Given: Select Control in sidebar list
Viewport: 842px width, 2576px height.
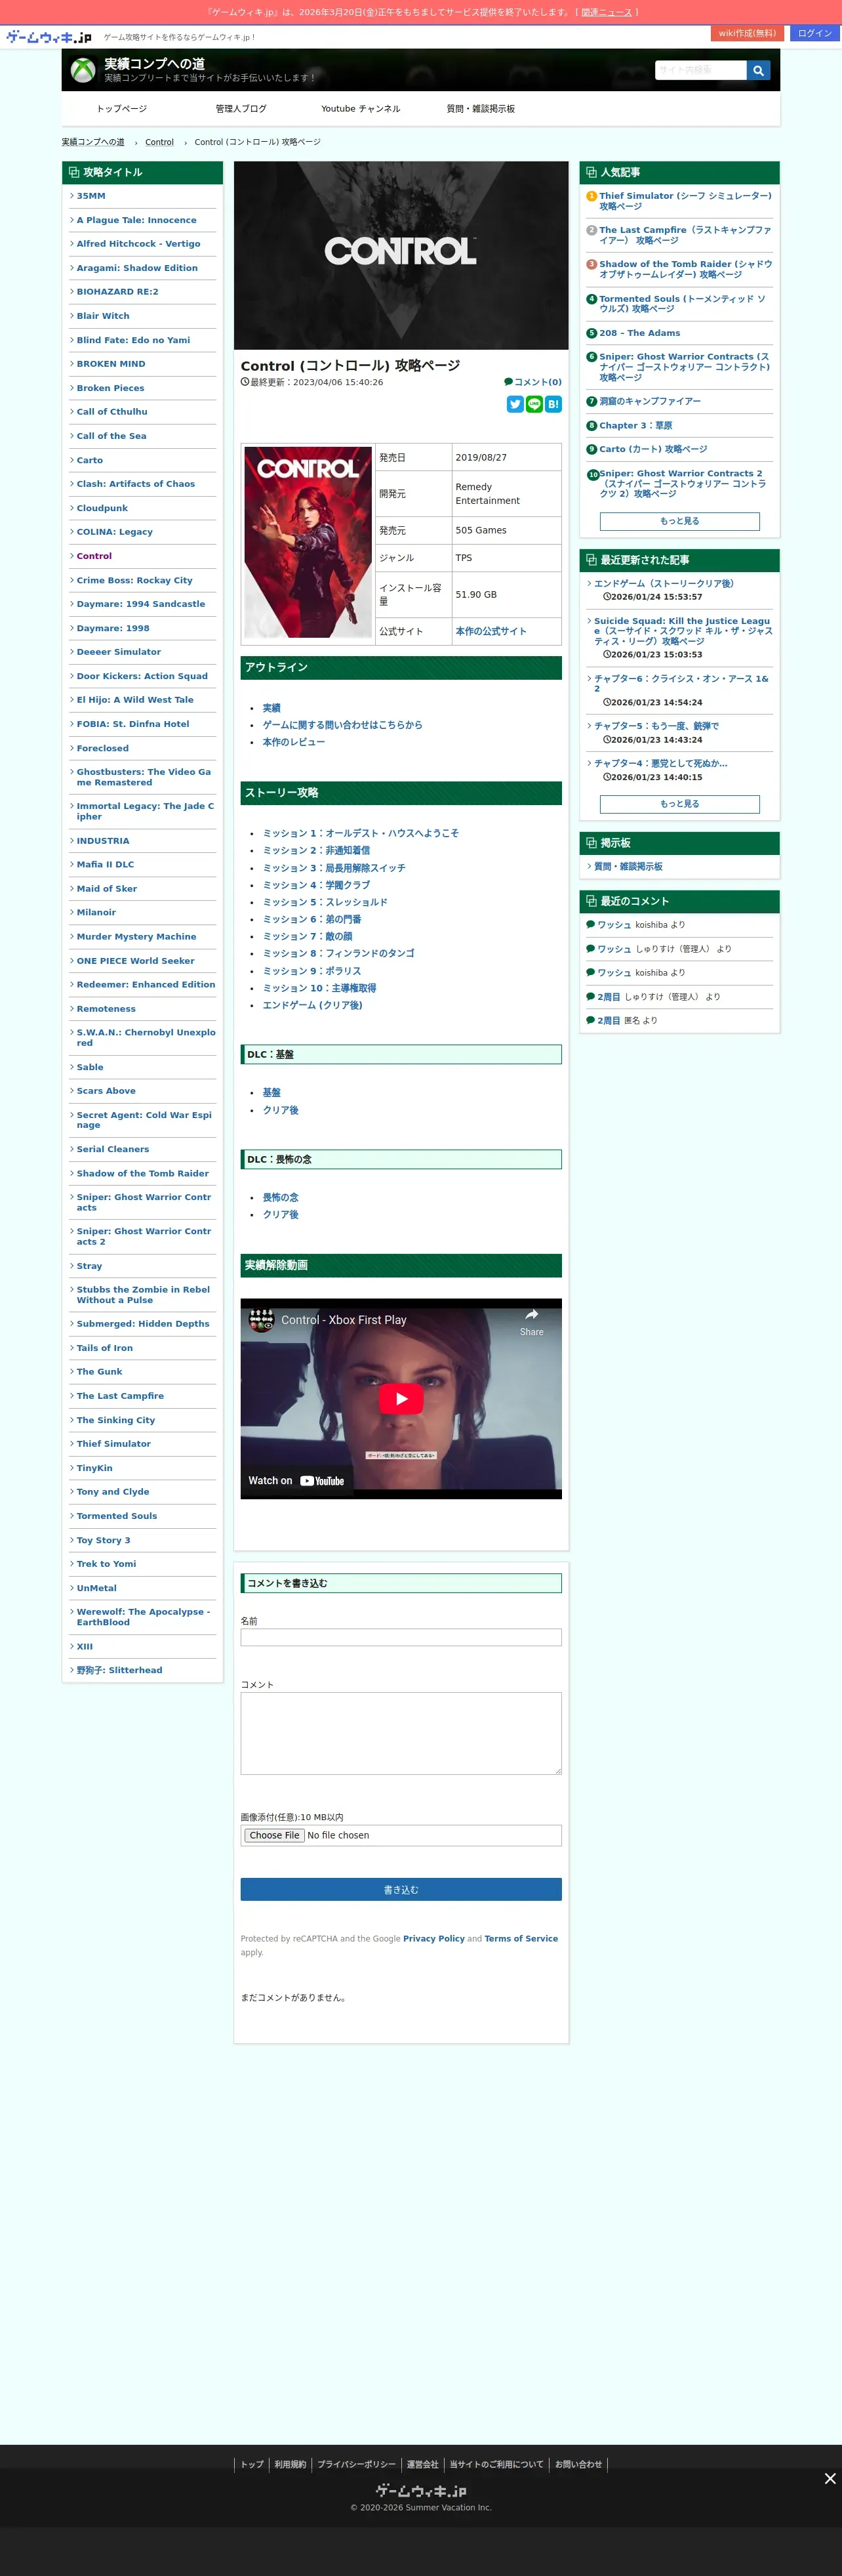Looking at the screenshot, I should point(94,556).
